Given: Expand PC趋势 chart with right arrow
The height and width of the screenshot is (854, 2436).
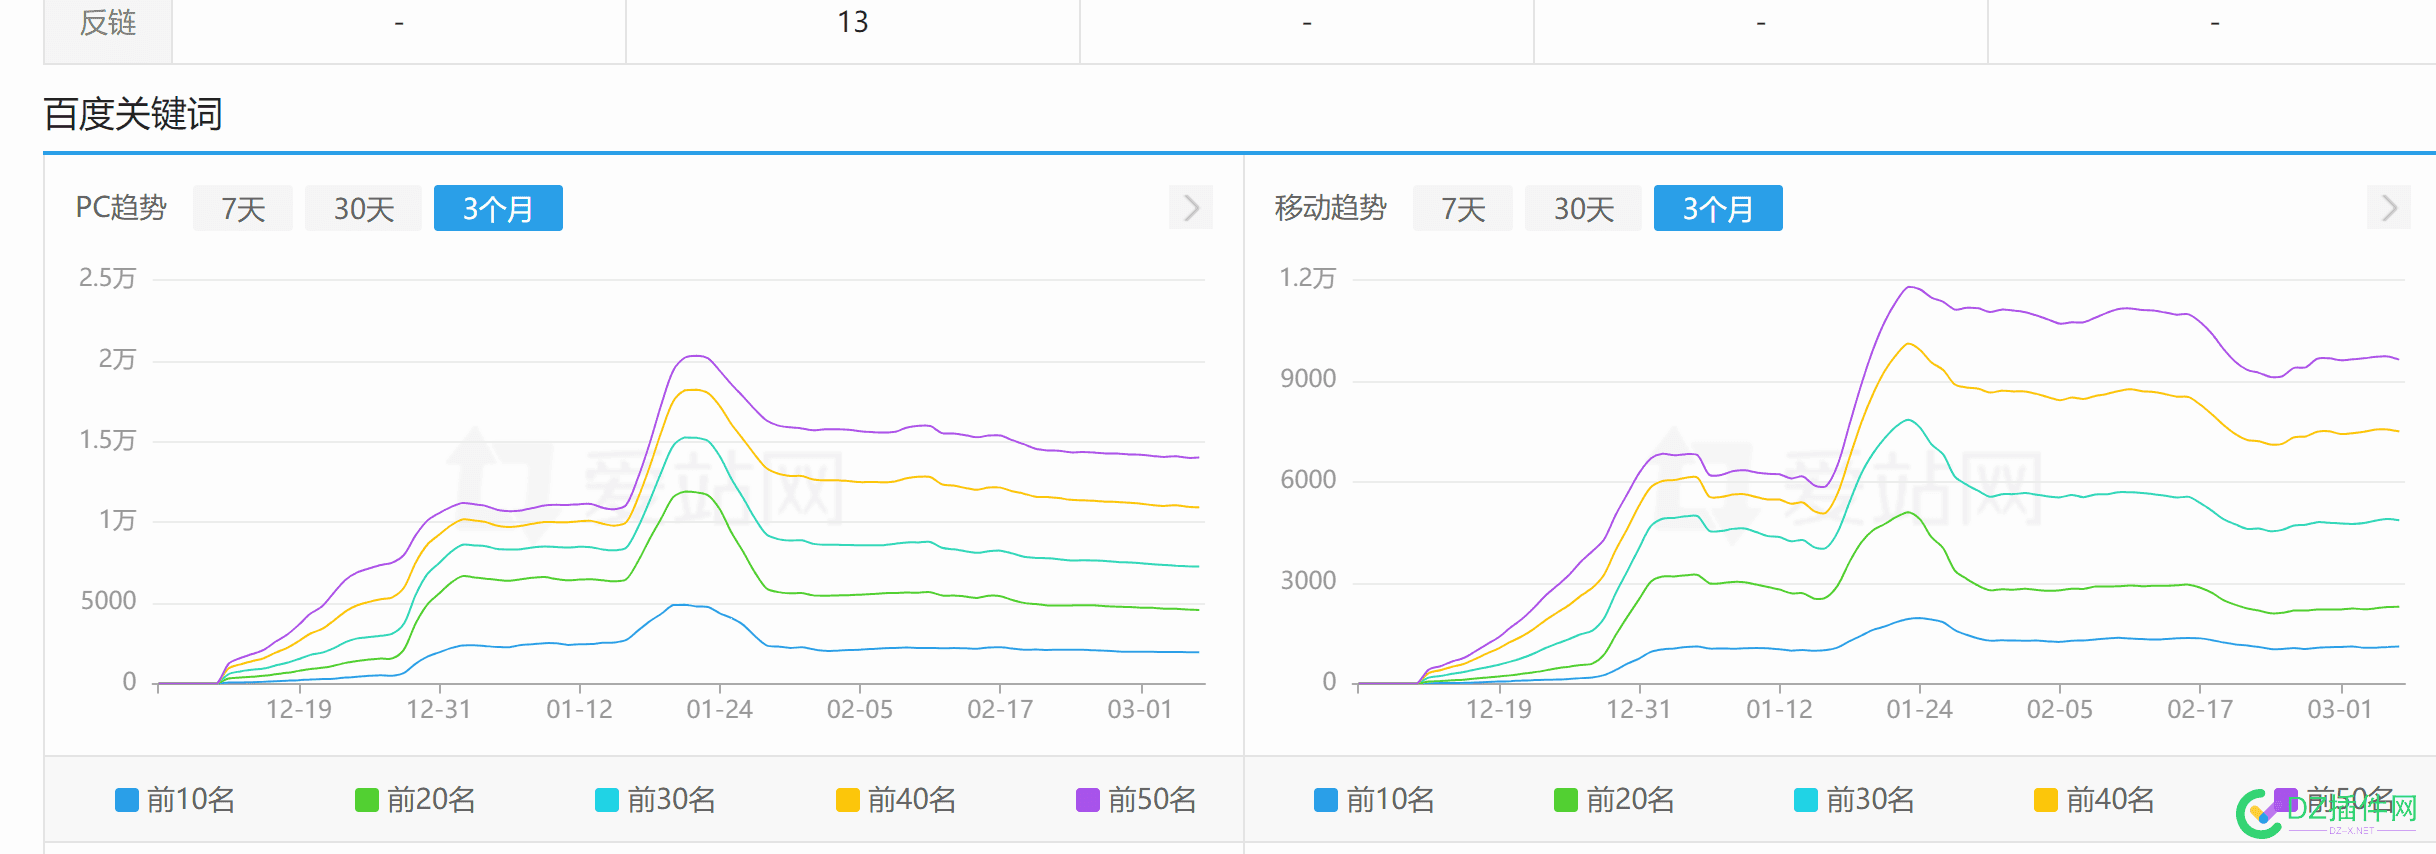Looking at the screenshot, I should pyautogui.click(x=1191, y=207).
